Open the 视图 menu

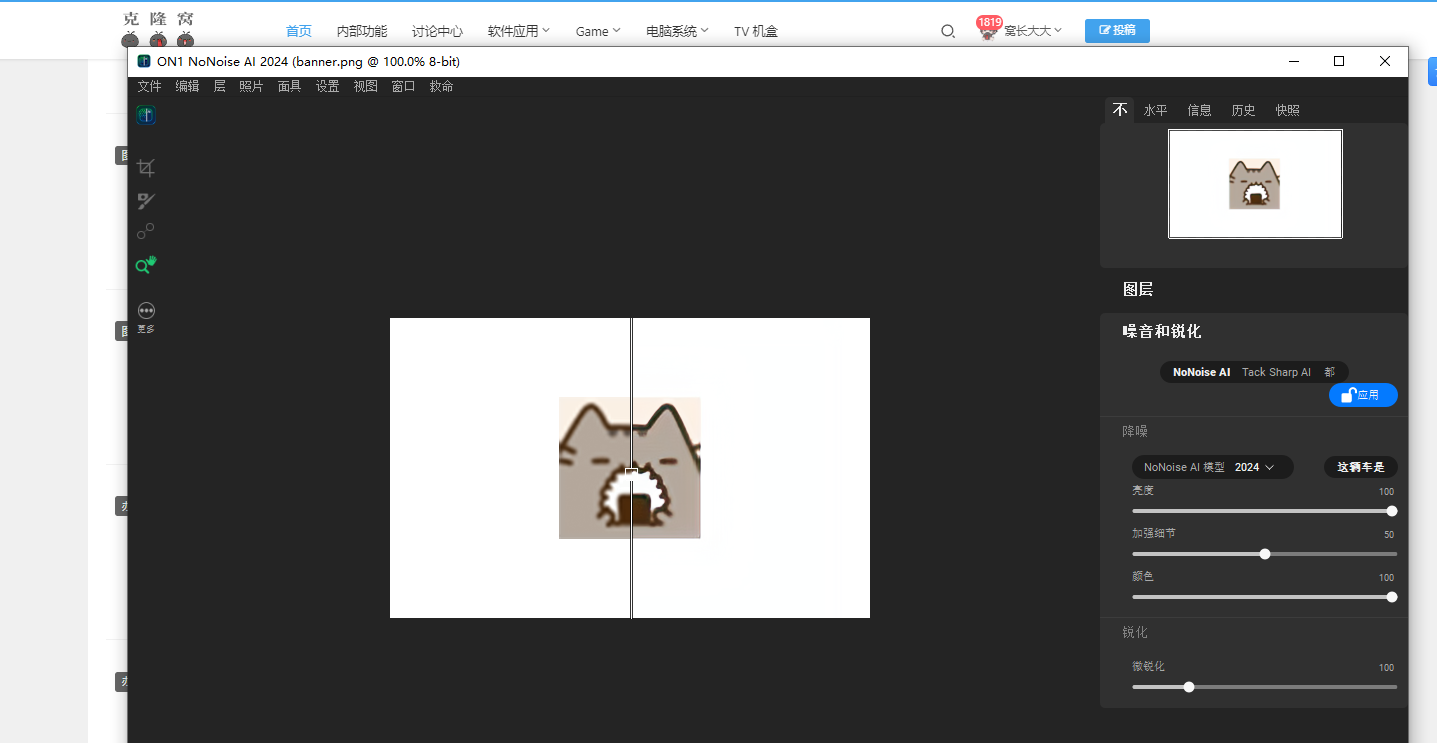365,87
